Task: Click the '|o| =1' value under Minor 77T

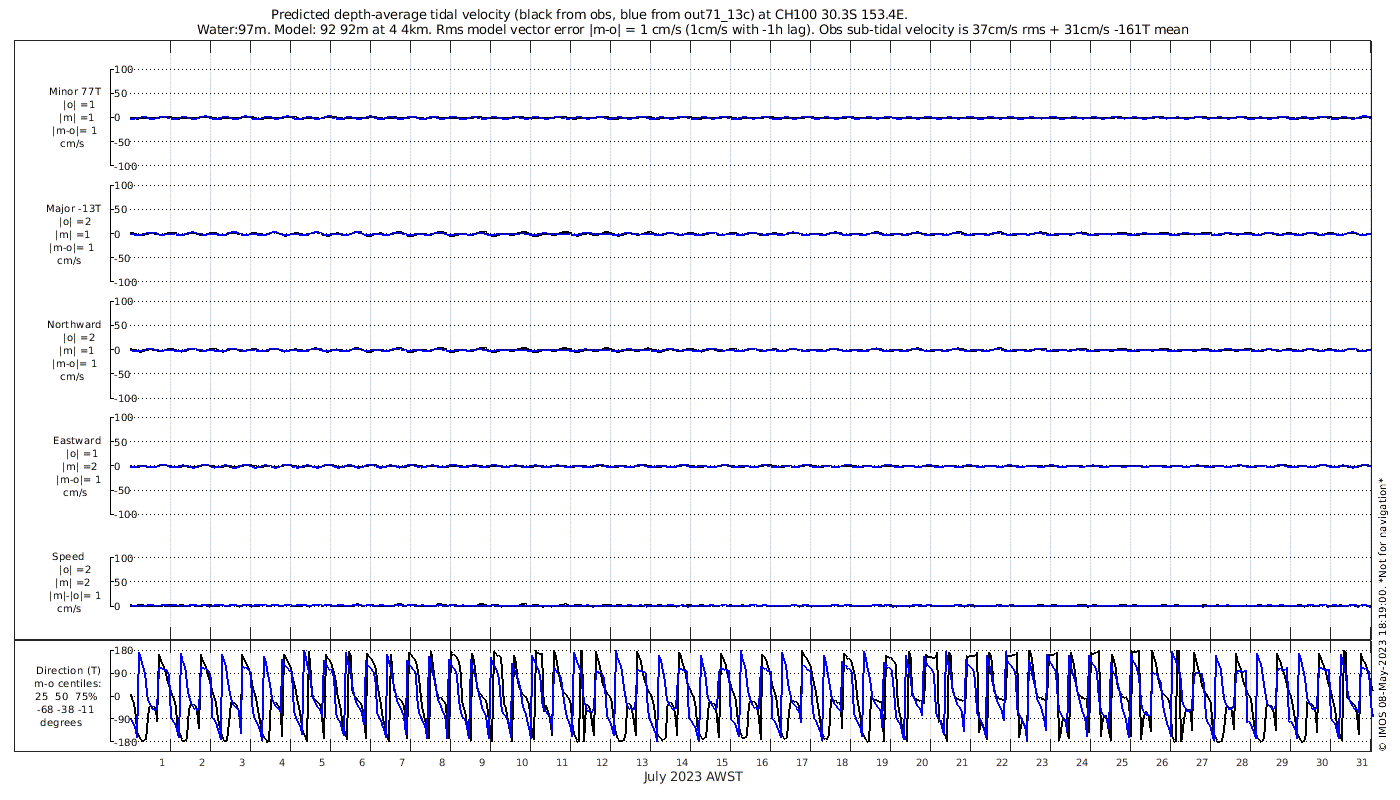Action: pyautogui.click(x=79, y=104)
